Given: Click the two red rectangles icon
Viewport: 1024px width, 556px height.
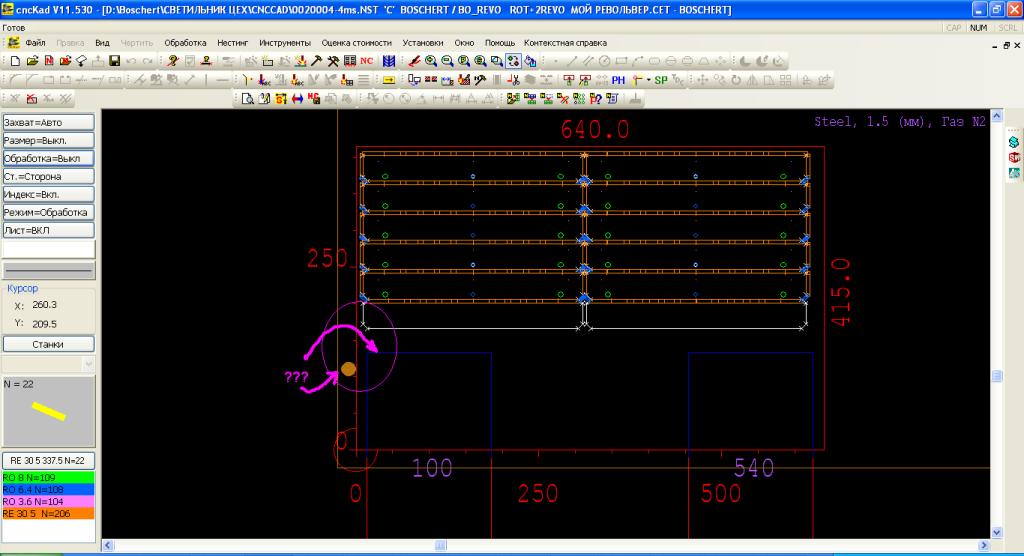Looking at the screenshot, I should click(x=431, y=80).
